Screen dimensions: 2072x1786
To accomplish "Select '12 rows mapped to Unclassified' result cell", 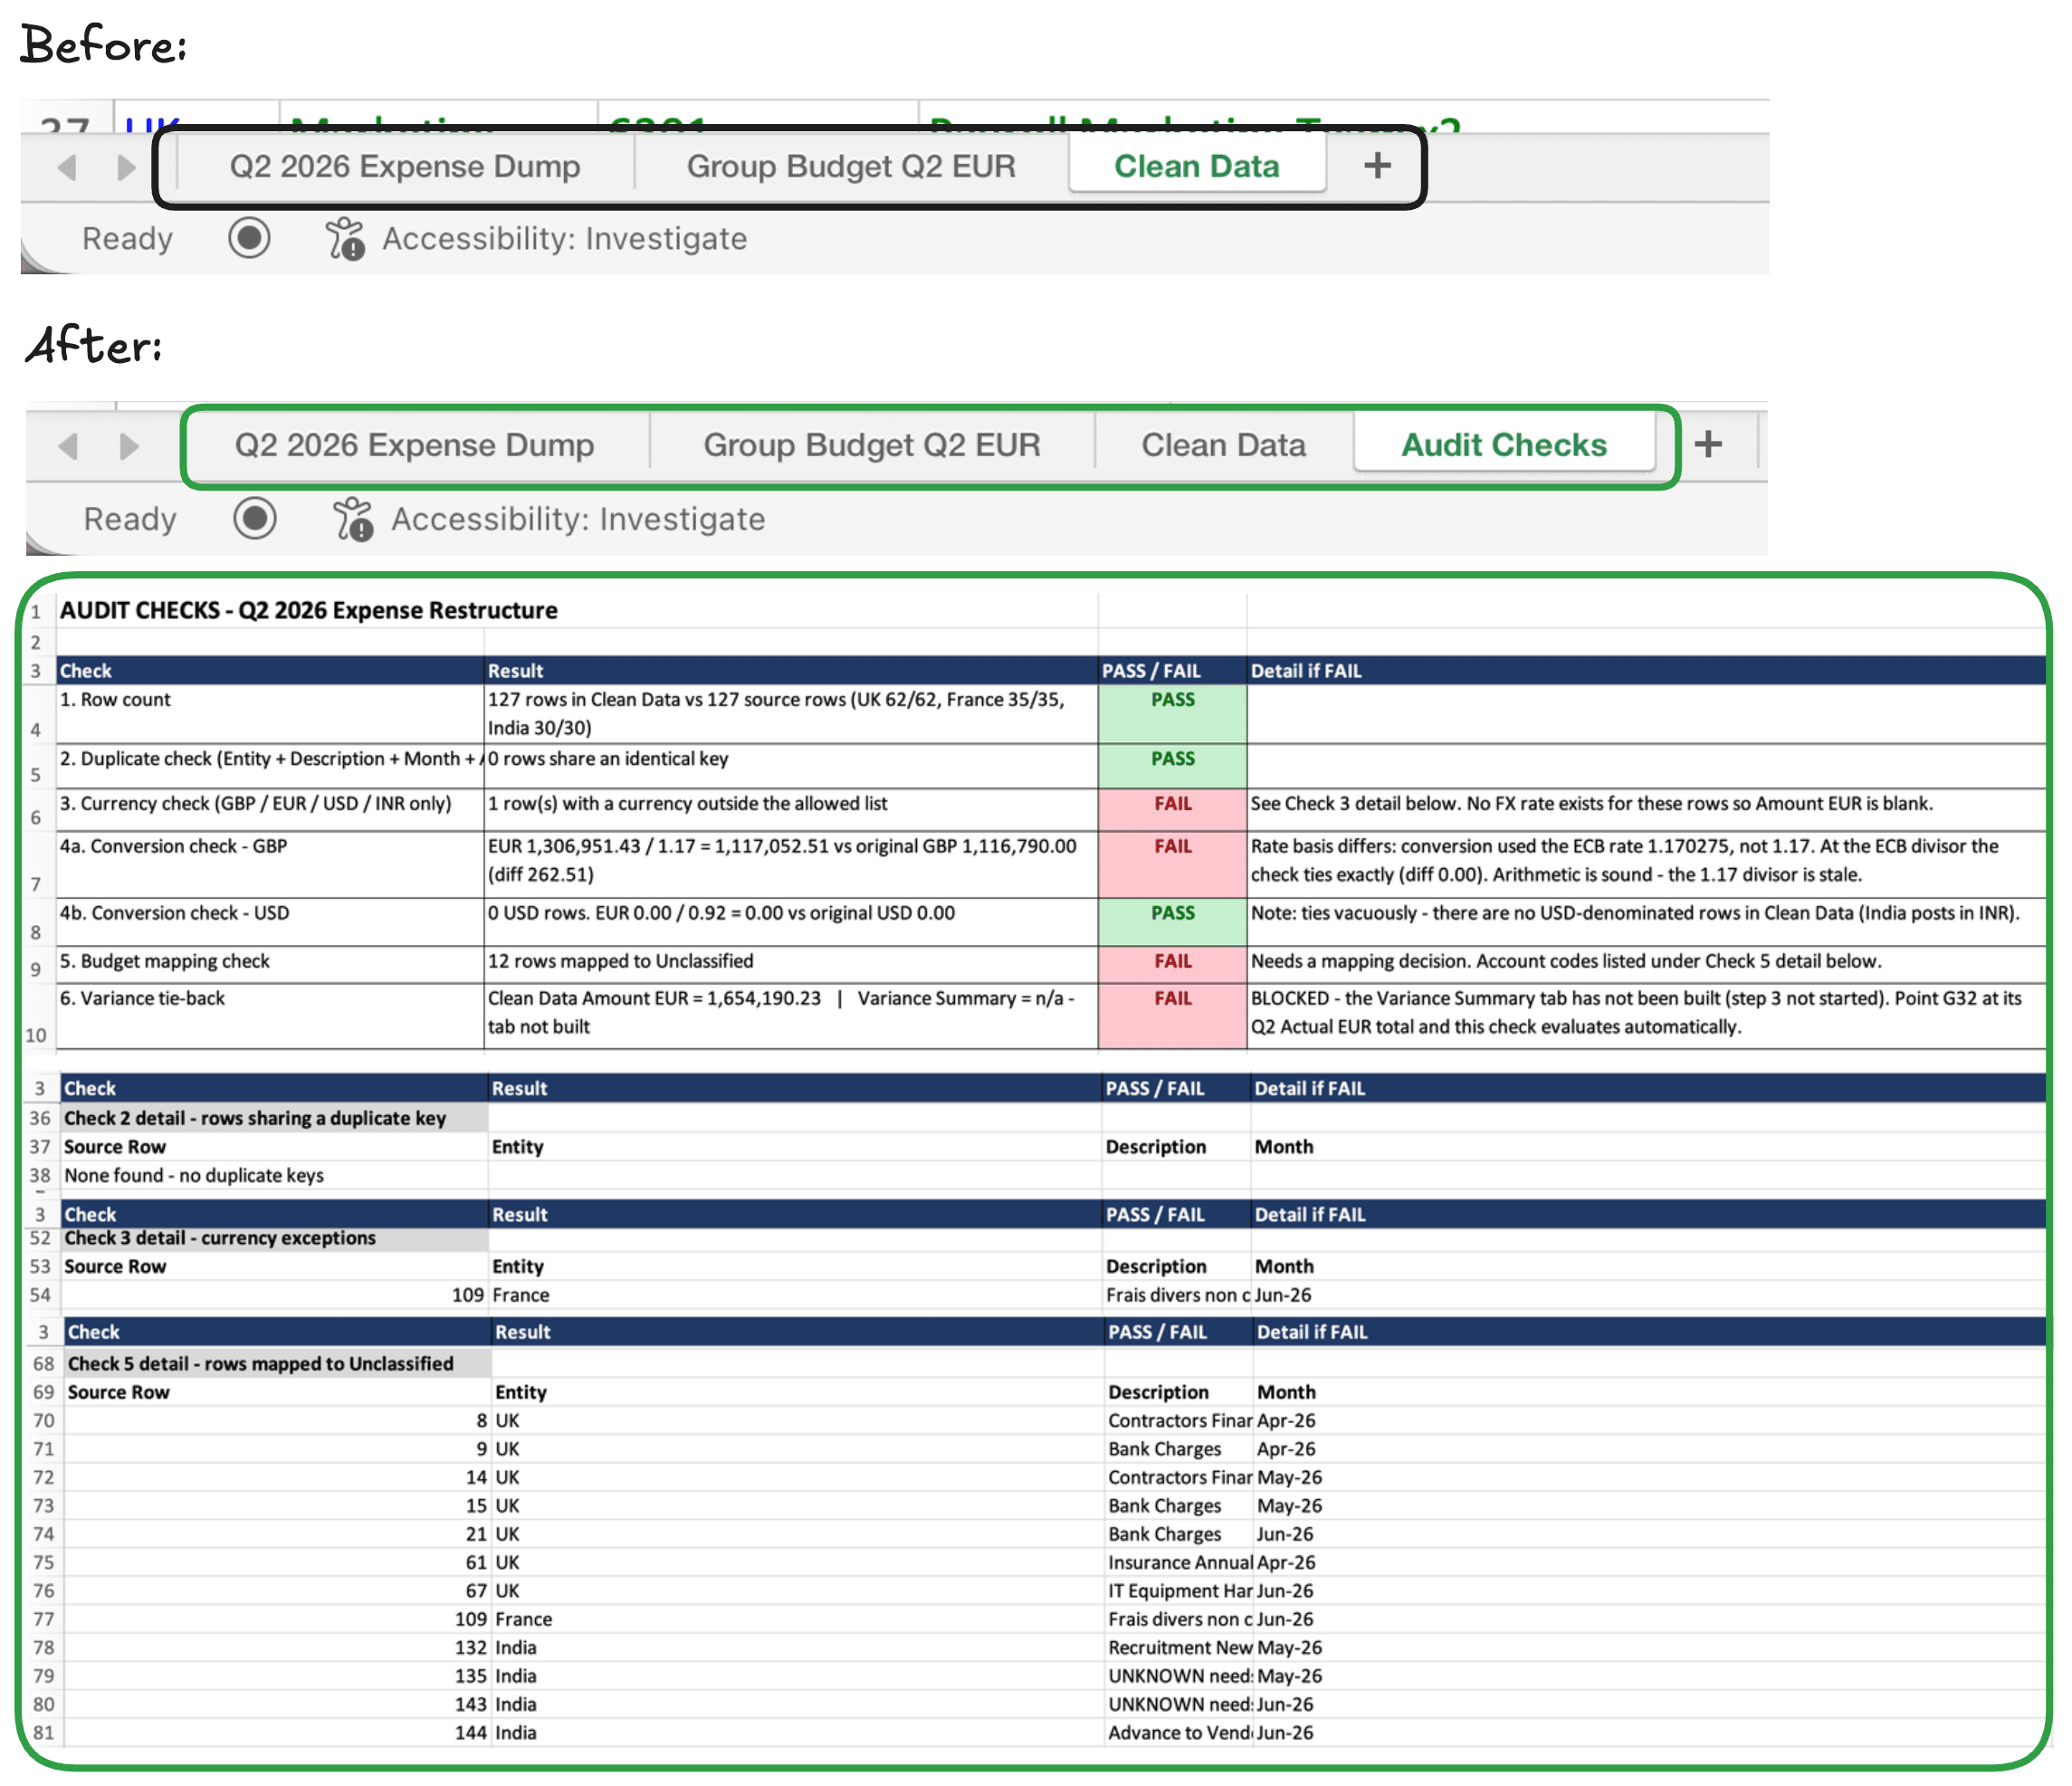I will click(x=791, y=964).
